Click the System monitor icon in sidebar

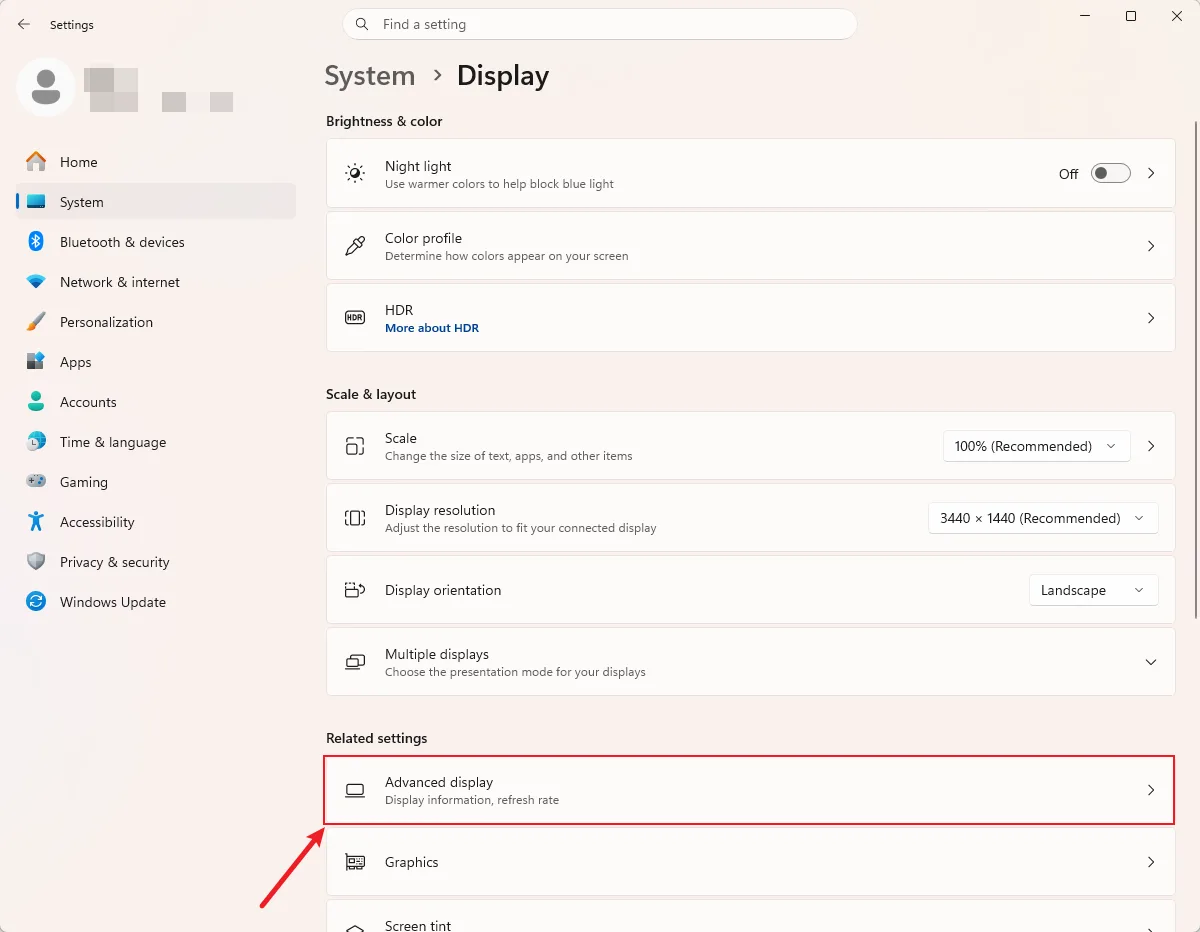coord(36,202)
